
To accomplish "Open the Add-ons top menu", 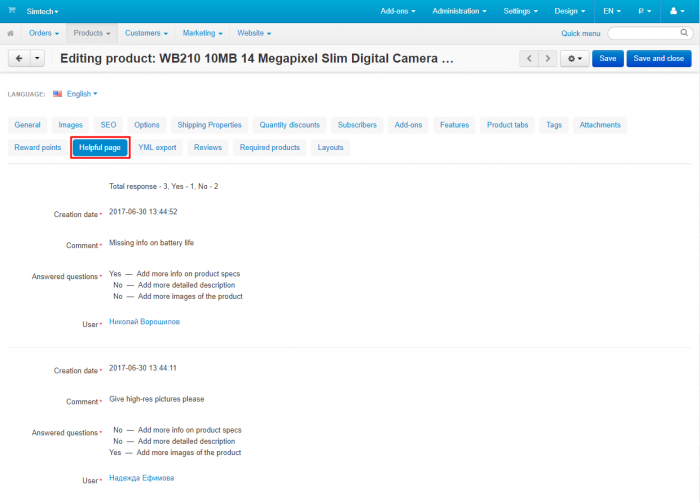I will click(398, 11).
